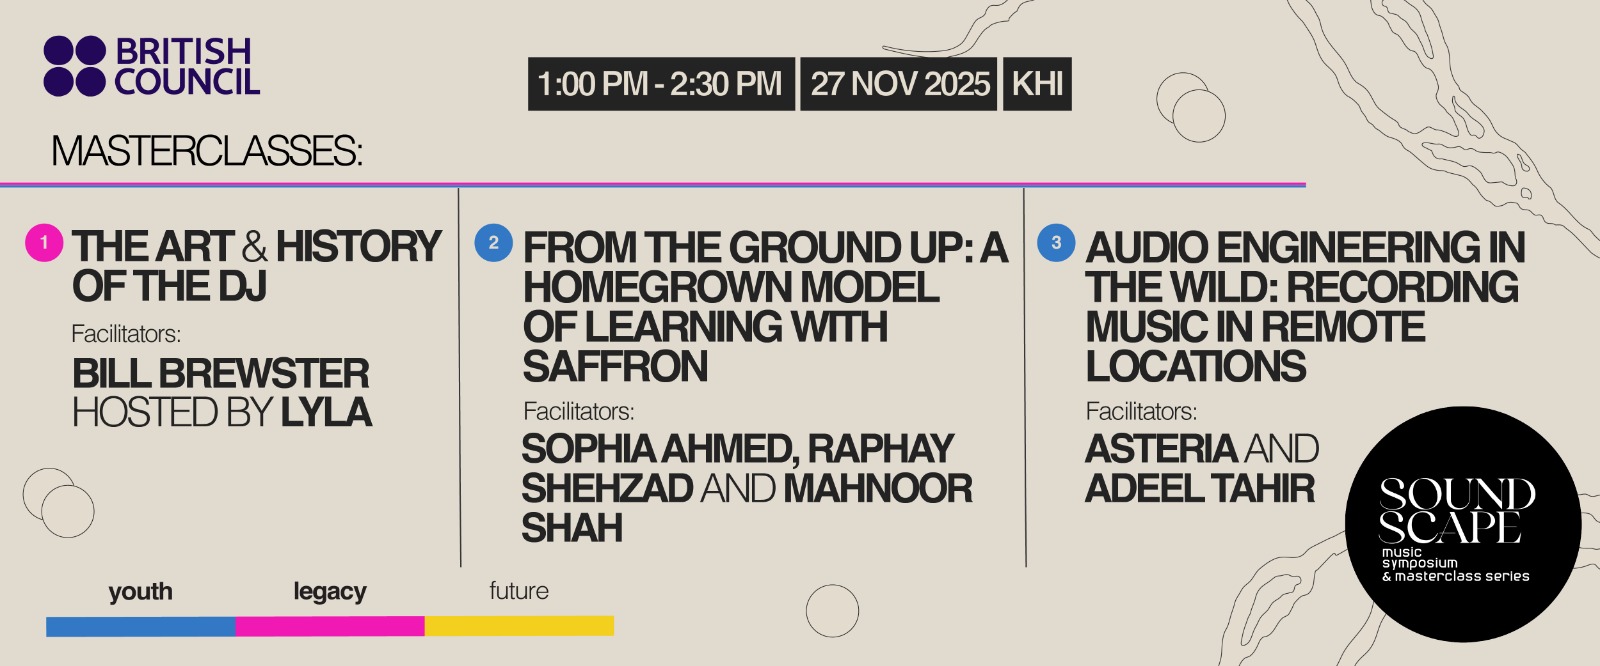Click the overlapping circles near the KHI badge
The height and width of the screenshot is (666, 1600).
point(1191,107)
